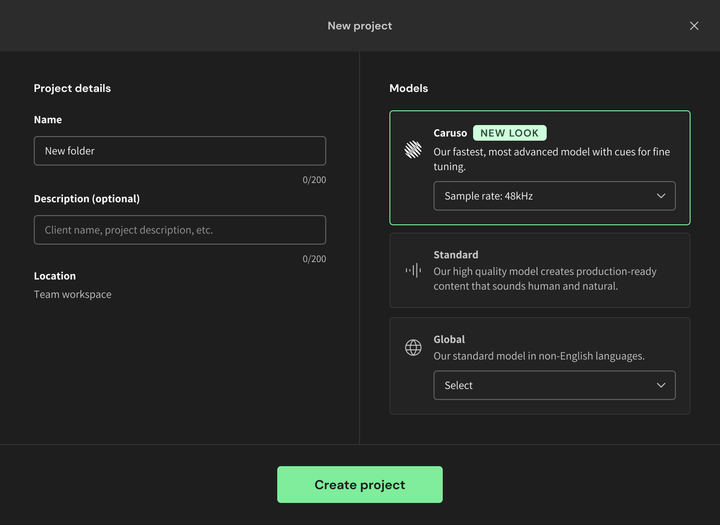This screenshot has height=525, width=720.
Task: Click the NEW LOOK badge
Action: pos(510,133)
